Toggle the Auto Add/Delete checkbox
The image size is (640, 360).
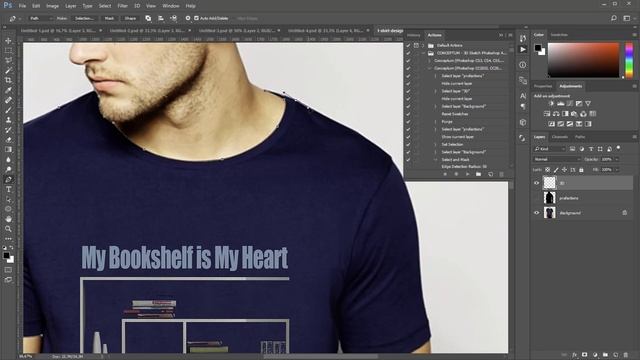pos(196,18)
